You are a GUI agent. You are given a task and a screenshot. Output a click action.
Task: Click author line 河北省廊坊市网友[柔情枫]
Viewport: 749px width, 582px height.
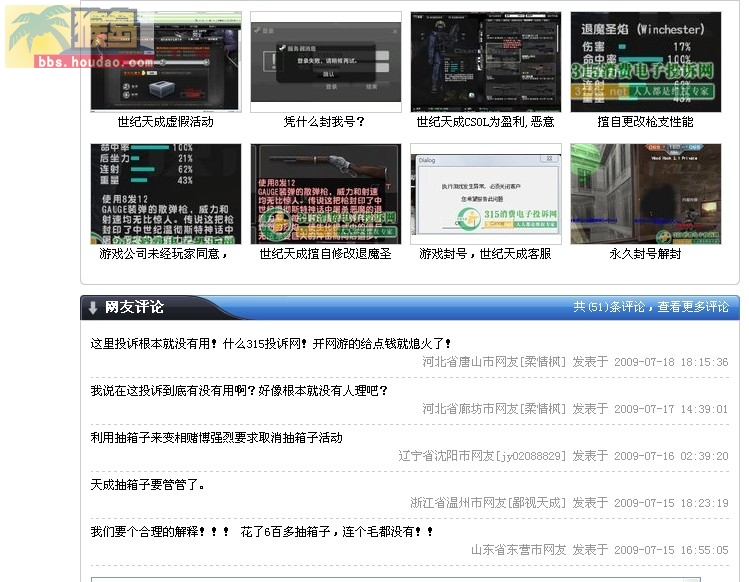[x=494, y=409]
